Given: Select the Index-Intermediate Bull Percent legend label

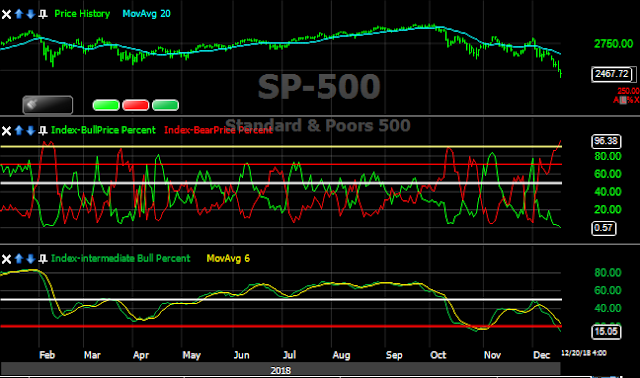Looking at the screenshot, I should click(x=120, y=258).
